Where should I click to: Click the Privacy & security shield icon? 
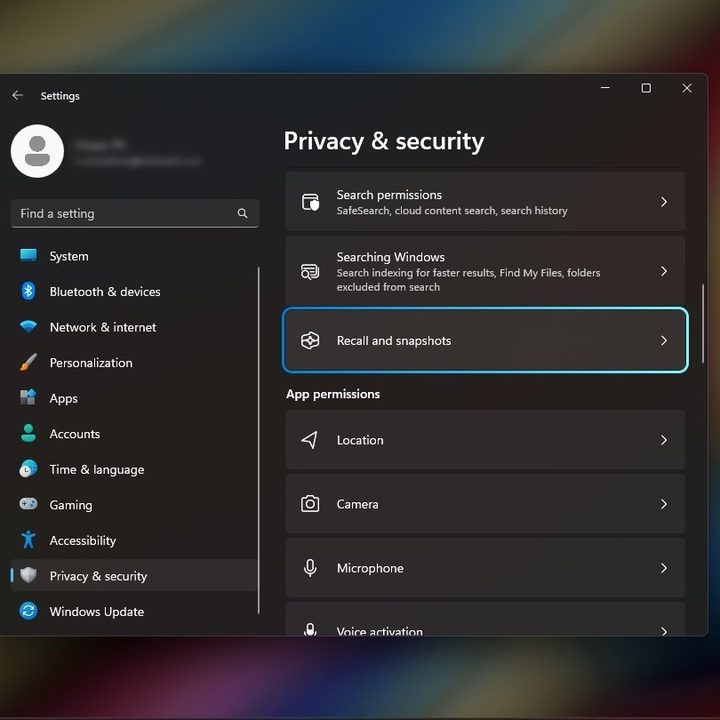point(28,575)
